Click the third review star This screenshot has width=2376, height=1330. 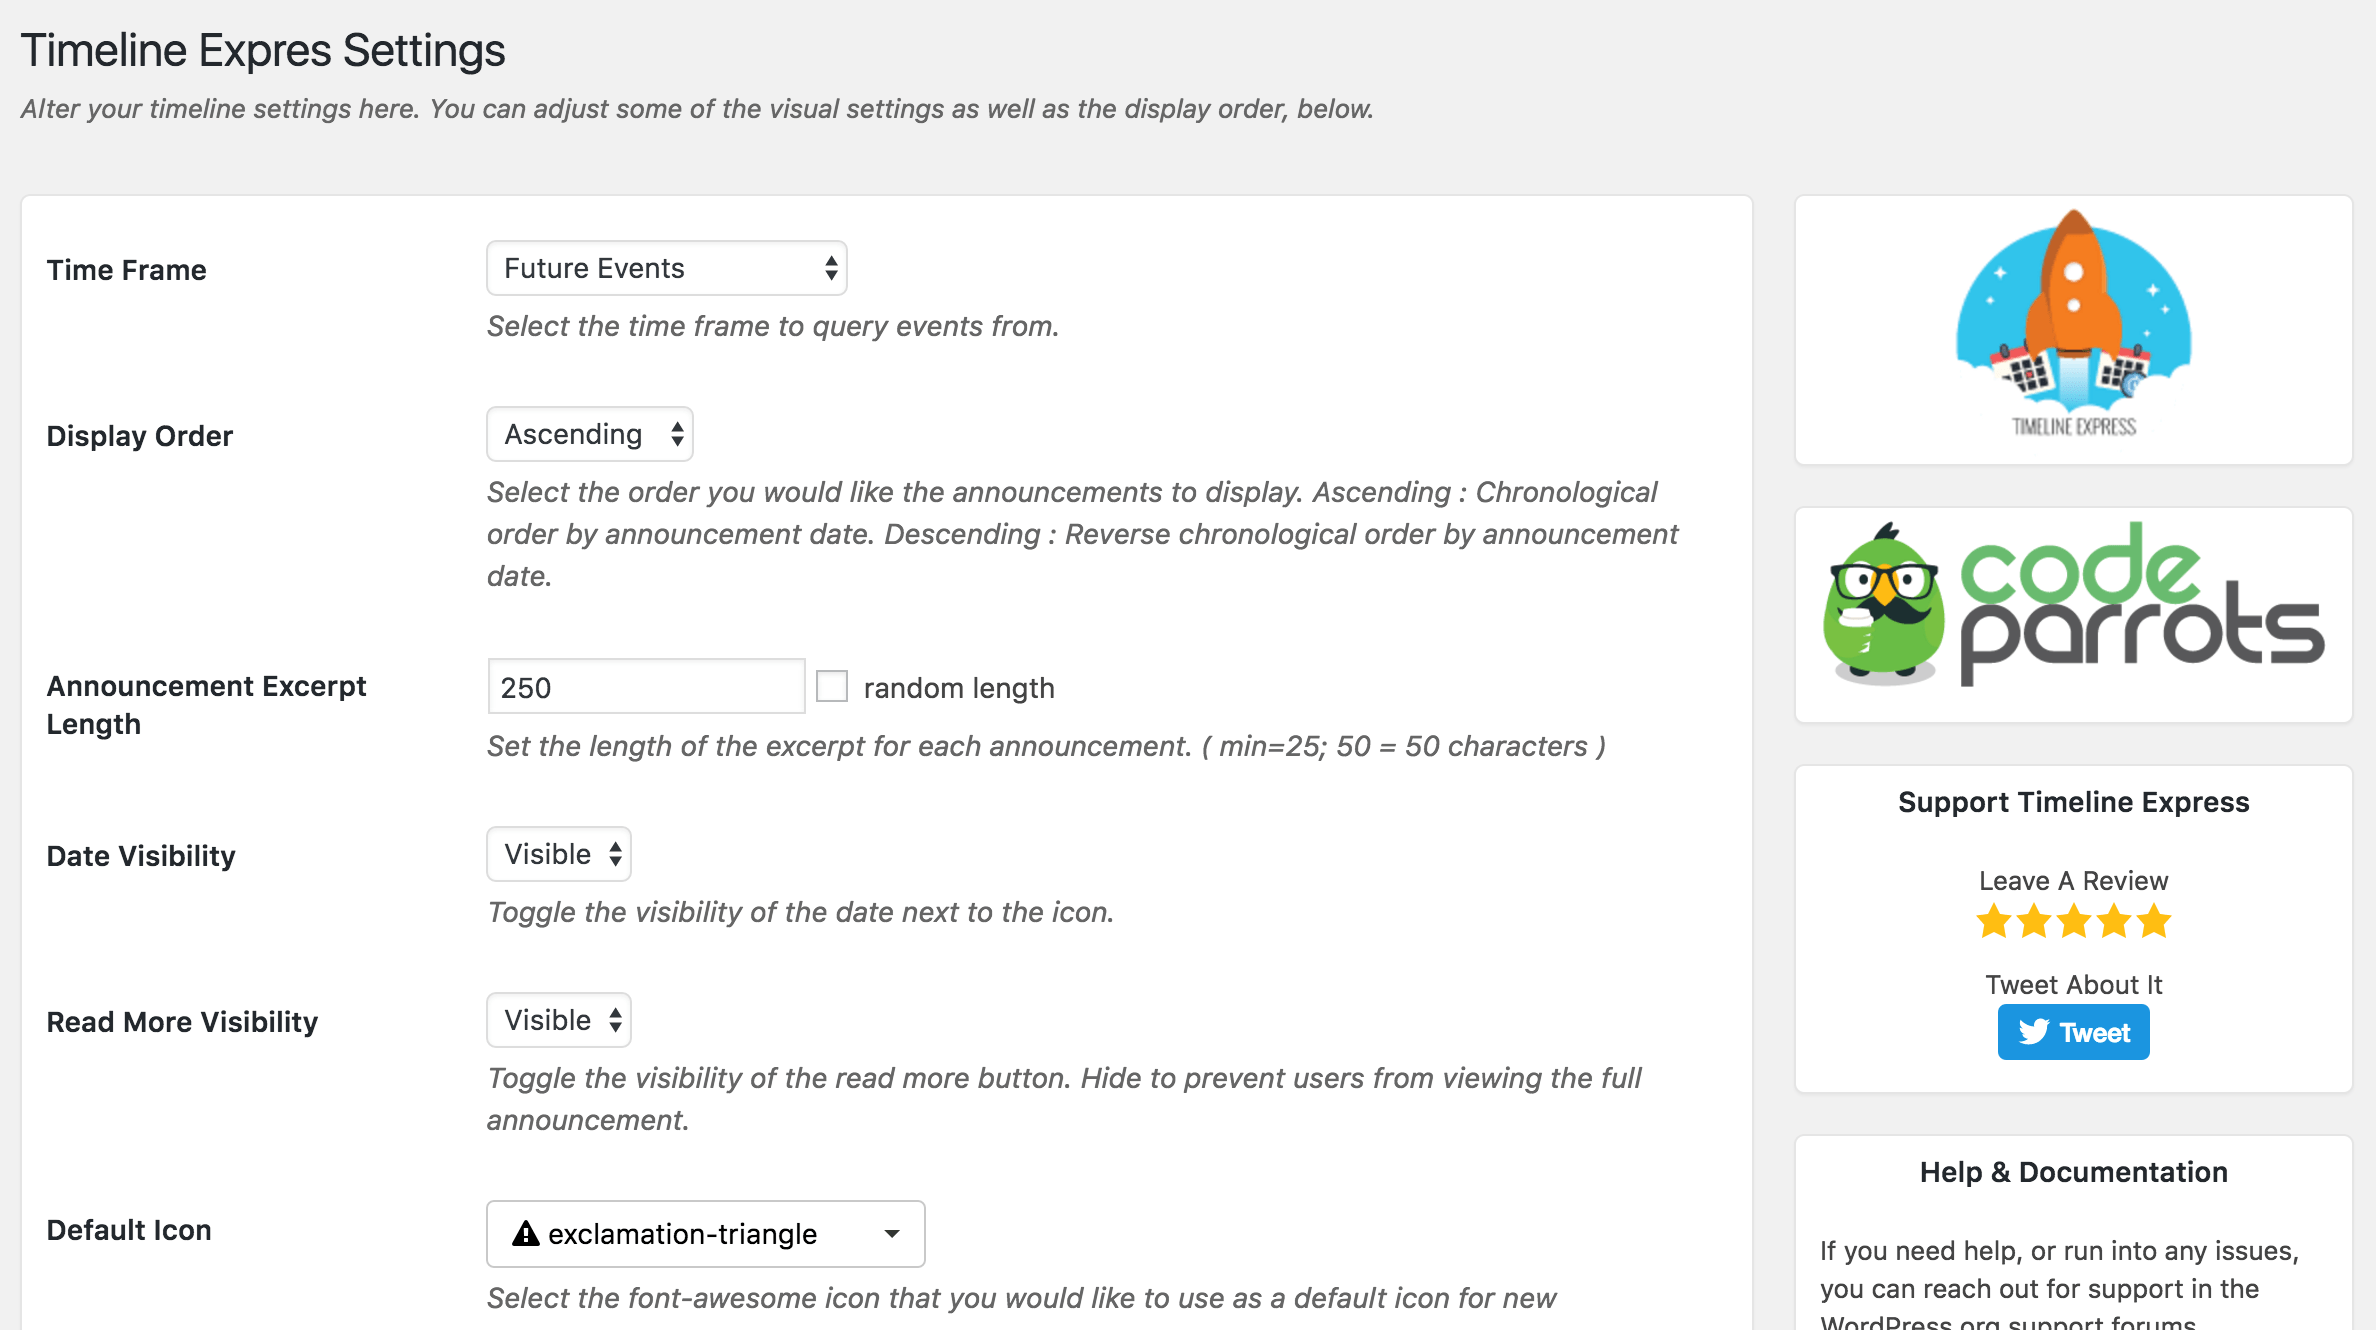pyautogui.click(x=2074, y=921)
